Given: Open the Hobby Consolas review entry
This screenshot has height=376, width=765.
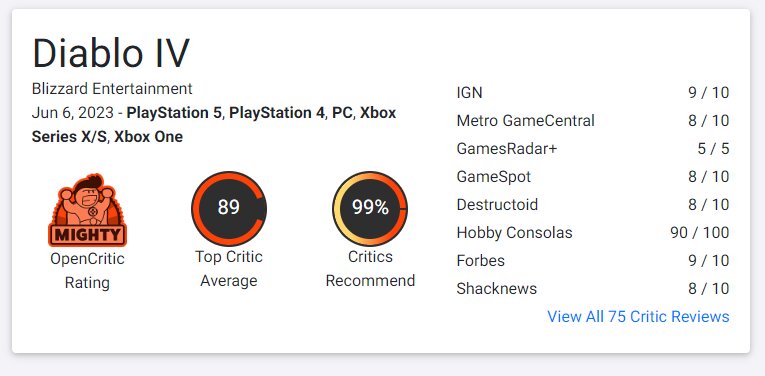Looking at the screenshot, I should [593, 233].
